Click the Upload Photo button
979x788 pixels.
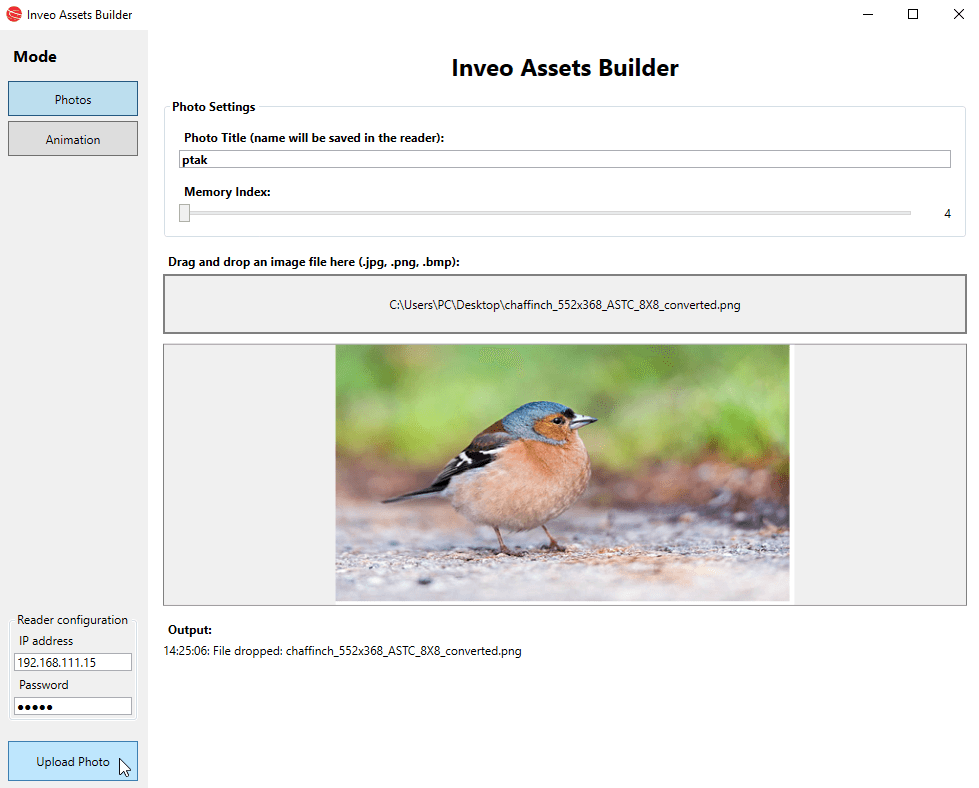[x=73, y=761]
